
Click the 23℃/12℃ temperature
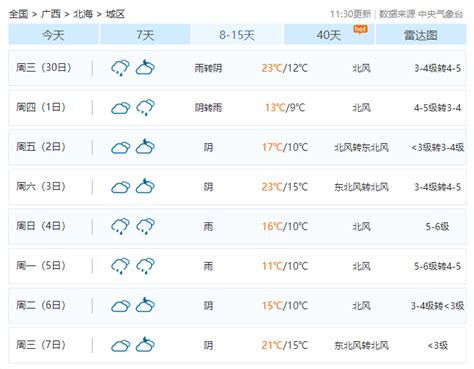click(285, 68)
